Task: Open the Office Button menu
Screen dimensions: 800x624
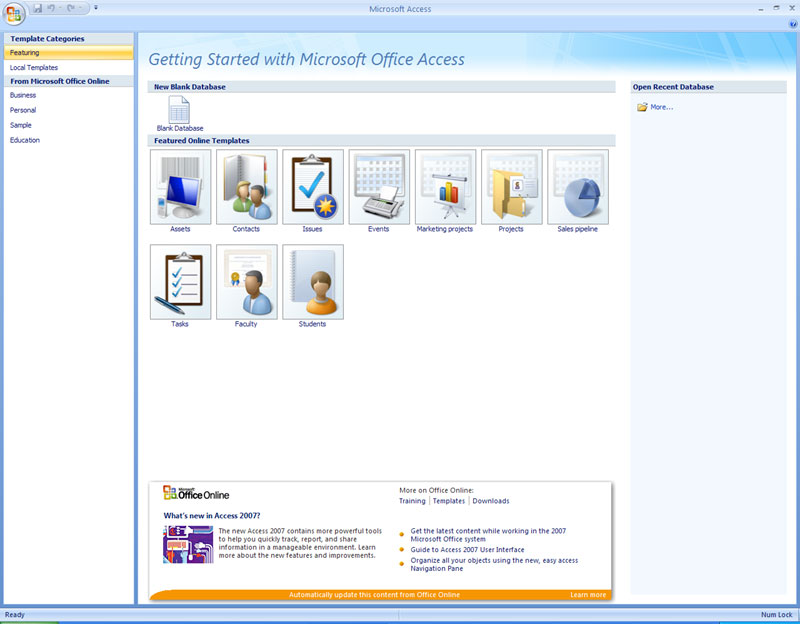Action: click(x=14, y=13)
